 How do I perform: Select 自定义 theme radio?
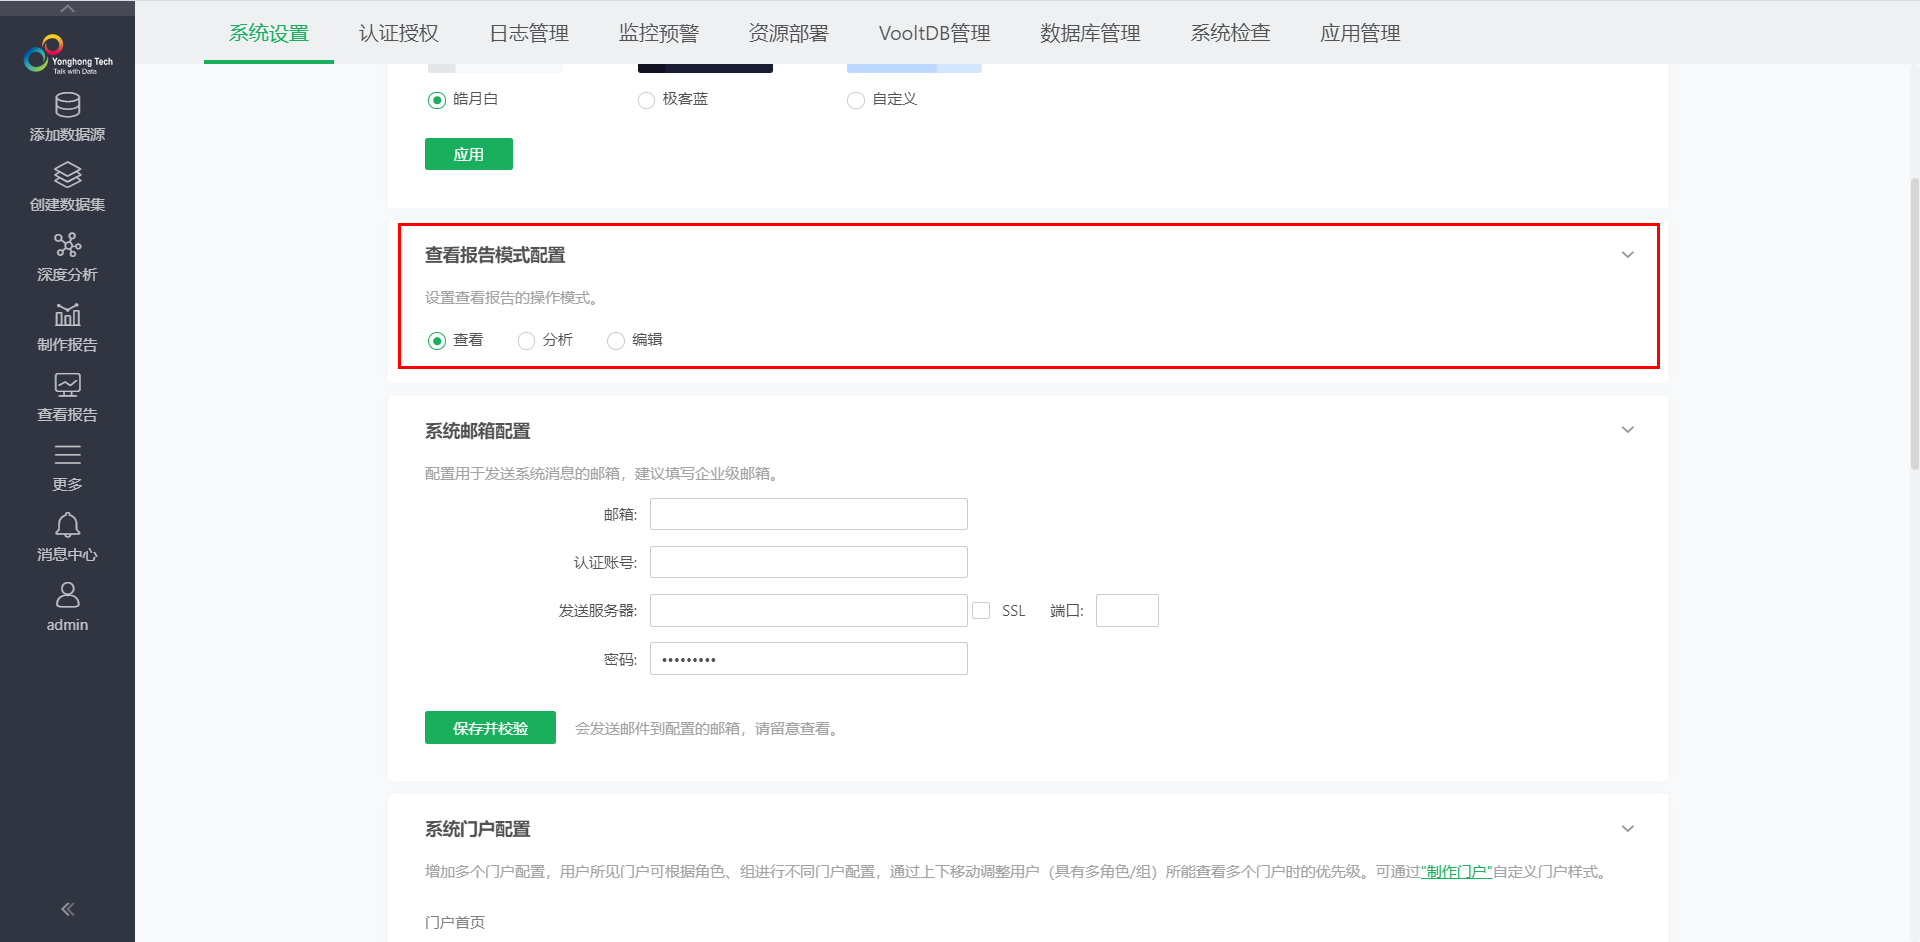856,100
